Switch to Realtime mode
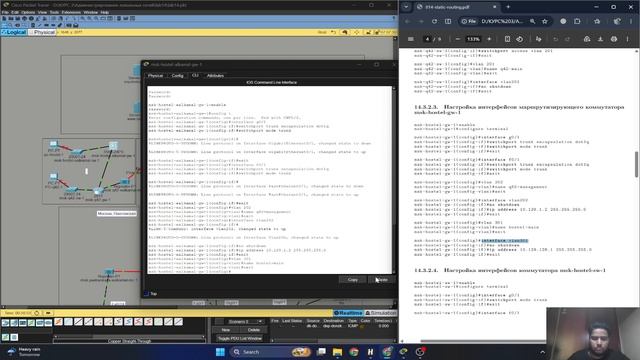This screenshot has width=640, height=360. click(x=348, y=313)
